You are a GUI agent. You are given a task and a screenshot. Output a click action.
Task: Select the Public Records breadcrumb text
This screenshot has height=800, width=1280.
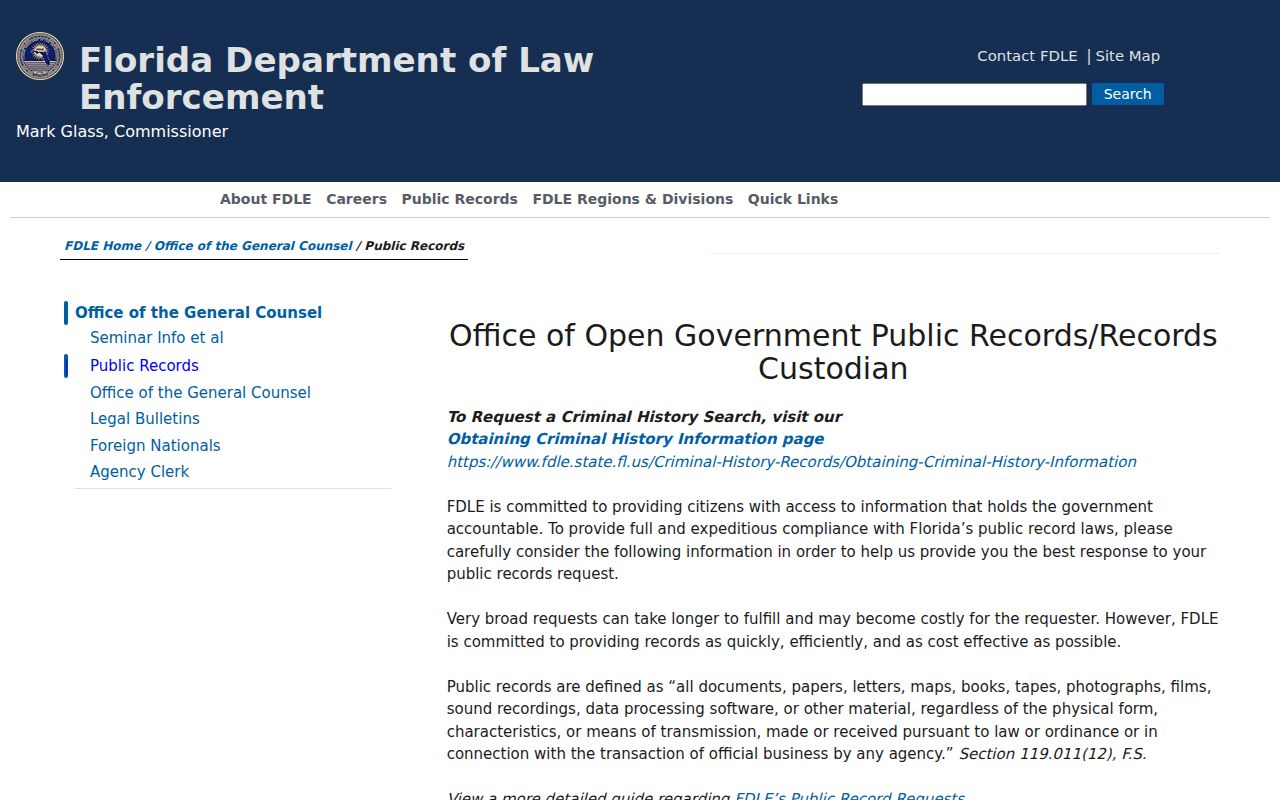tap(415, 246)
